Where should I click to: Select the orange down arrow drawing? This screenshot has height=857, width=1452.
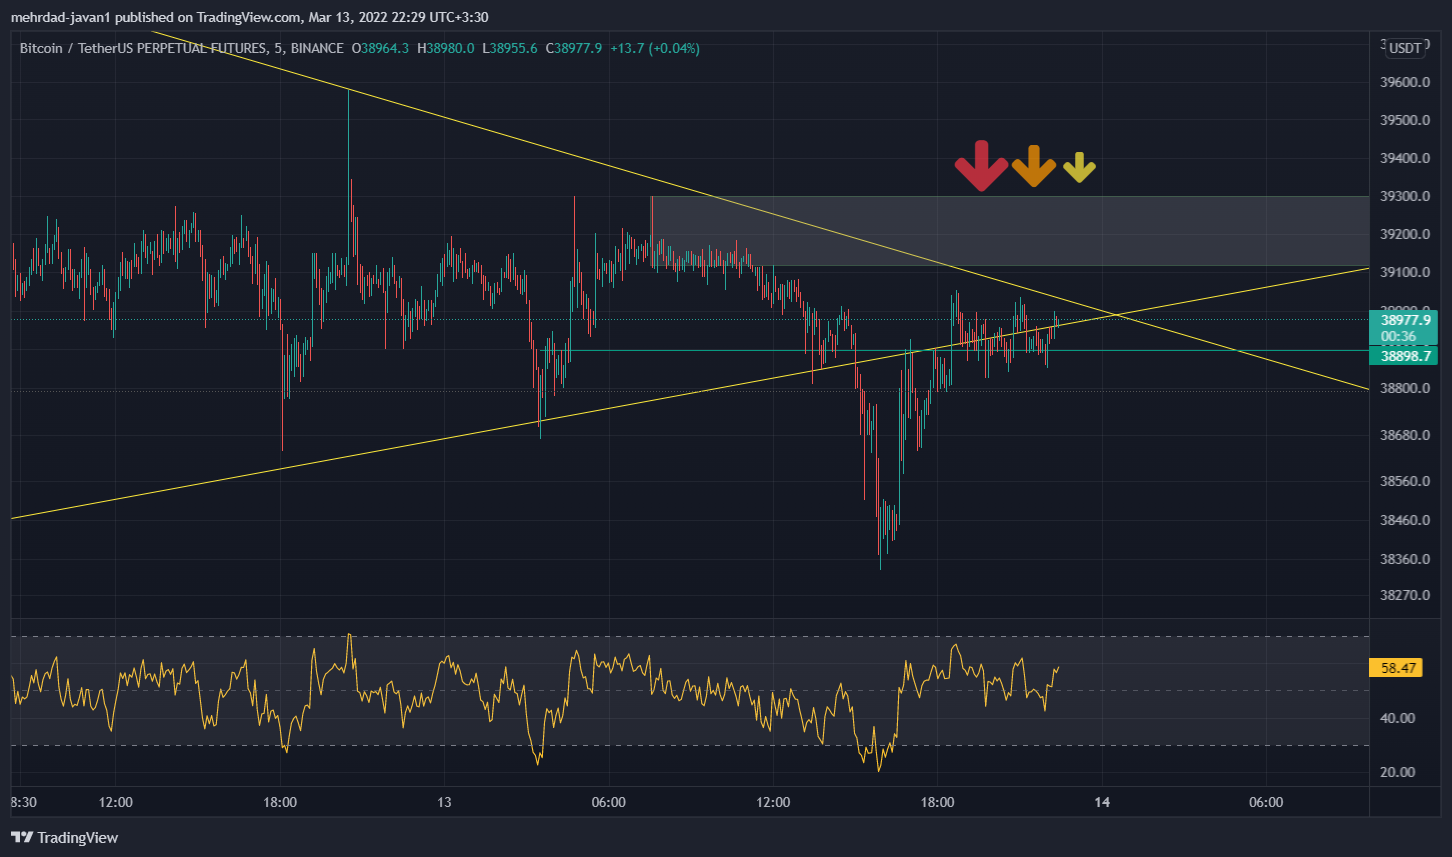coord(1033,166)
